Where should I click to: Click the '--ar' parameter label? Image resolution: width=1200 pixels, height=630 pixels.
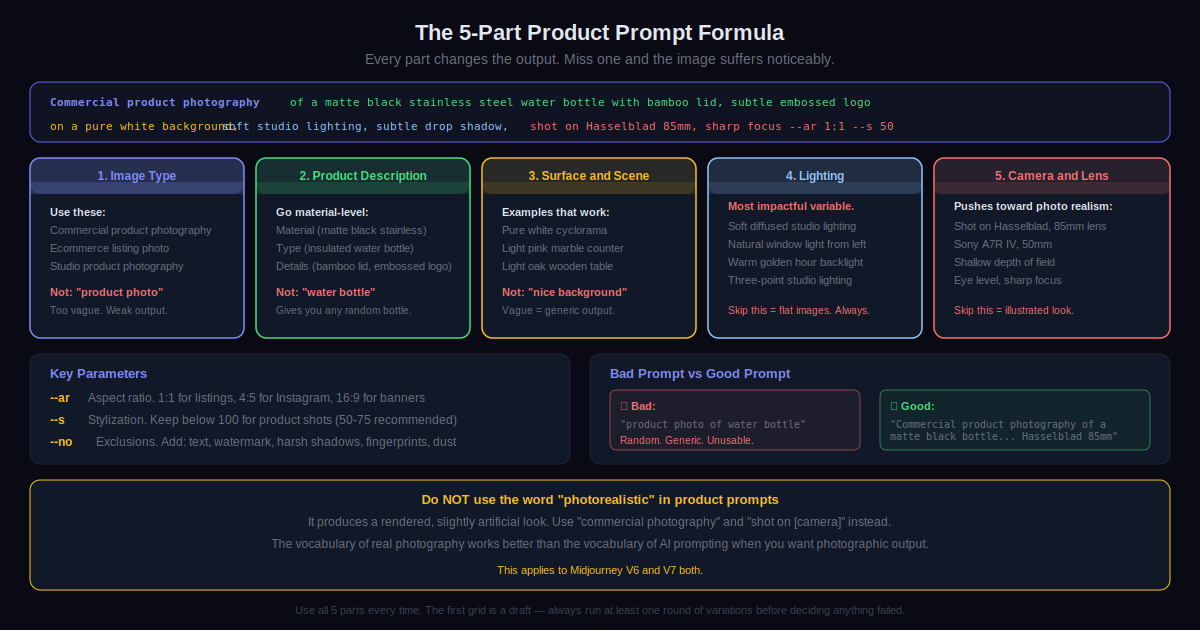[60, 398]
